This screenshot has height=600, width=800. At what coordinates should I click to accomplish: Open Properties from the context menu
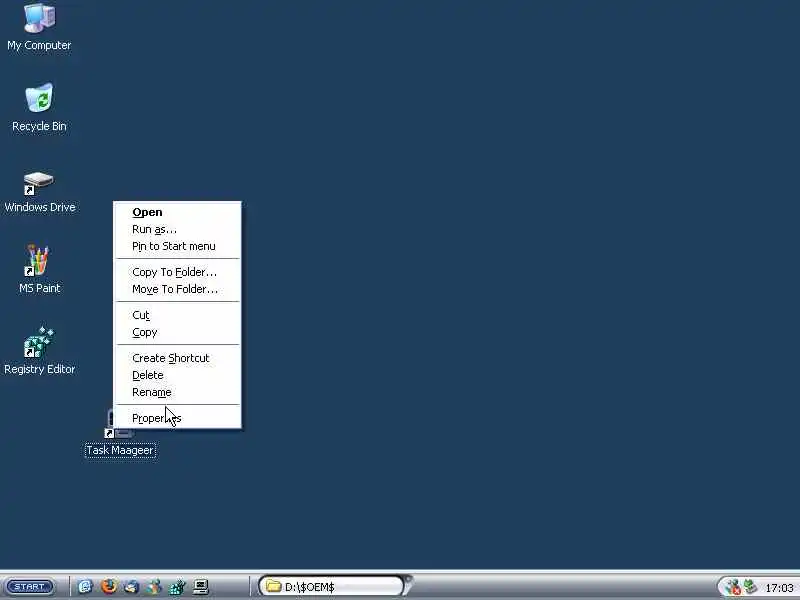click(177, 418)
